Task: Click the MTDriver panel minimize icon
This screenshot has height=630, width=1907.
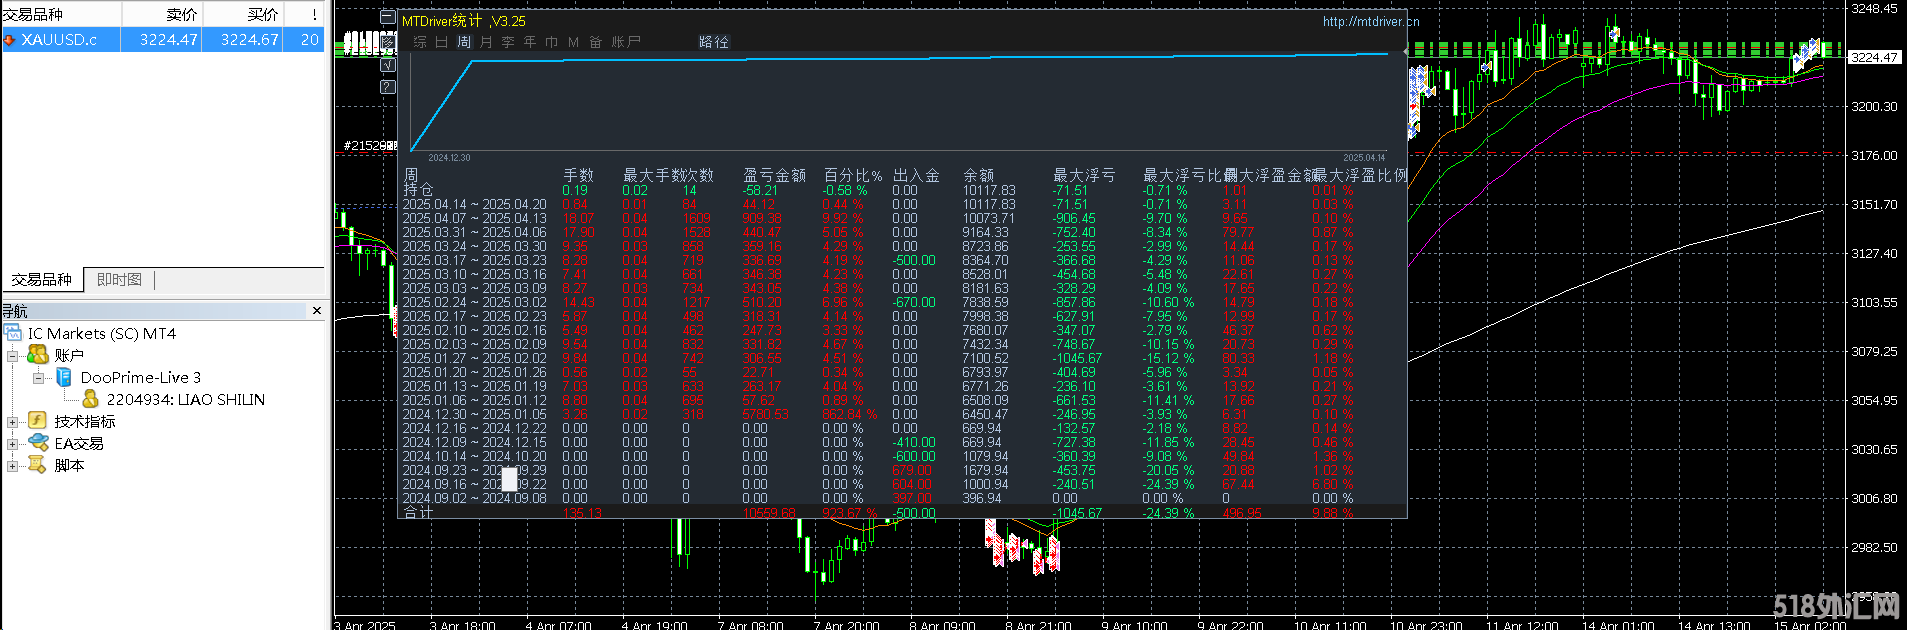Action: (388, 18)
